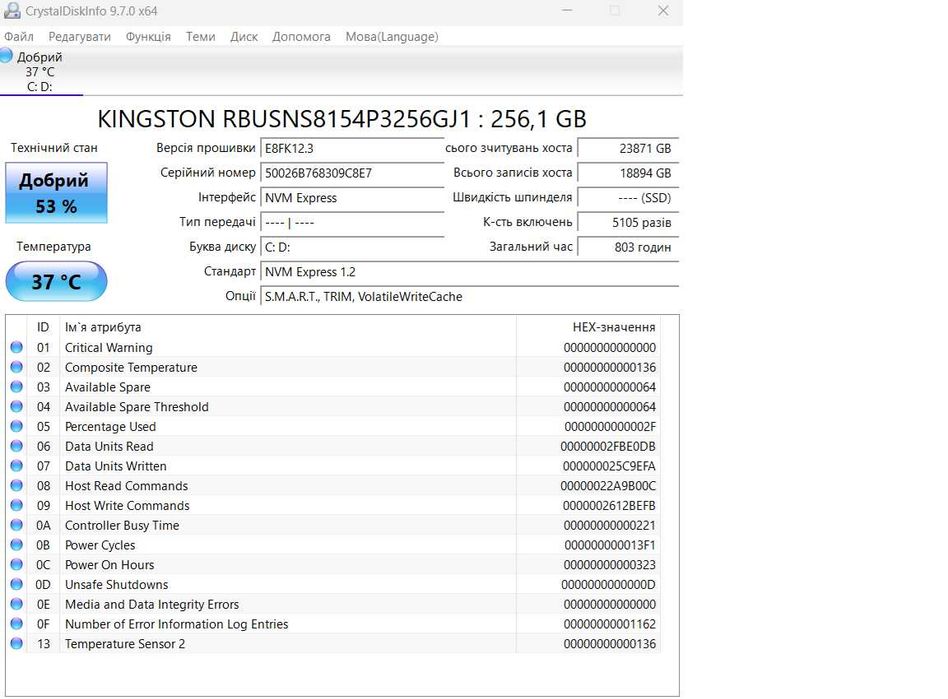The image size is (948, 699).
Task: Click status orb for Power Cycles row
Action: click(x=16, y=545)
